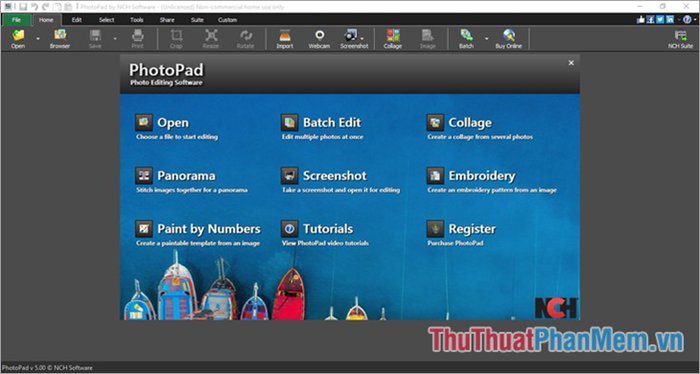Choose Open on the welcome screen
The height and width of the screenshot is (374, 700).
click(x=176, y=127)
